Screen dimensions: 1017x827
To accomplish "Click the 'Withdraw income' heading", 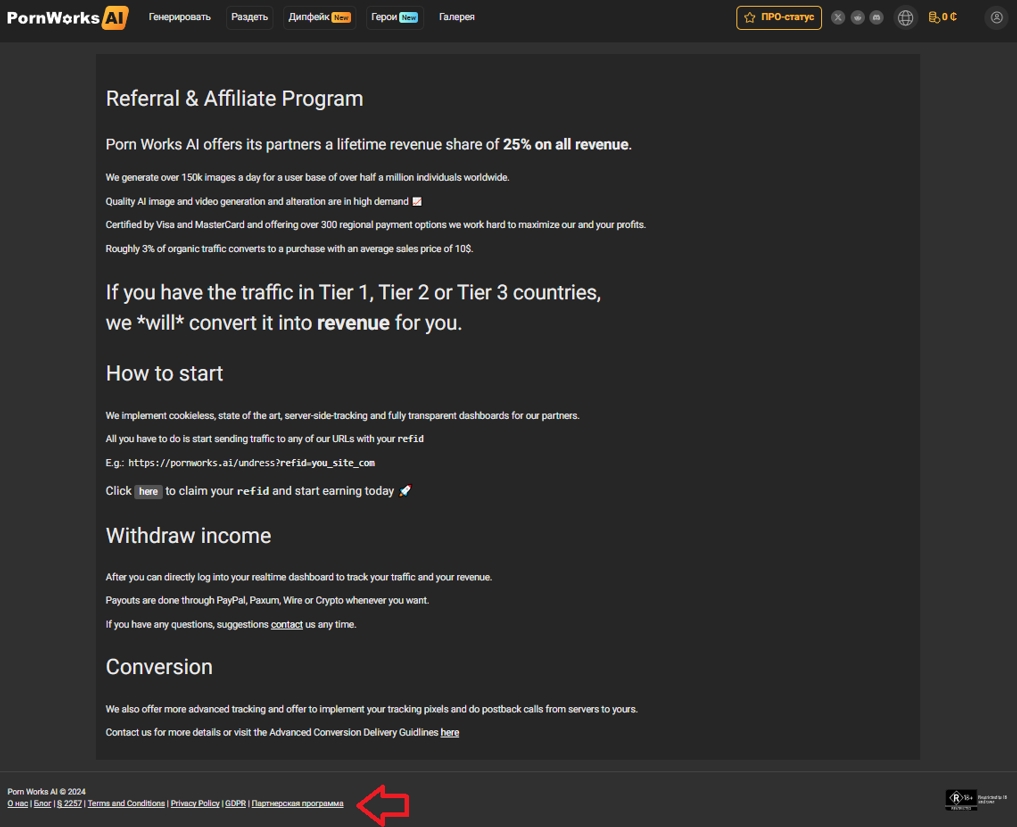I will click(188, 535).
